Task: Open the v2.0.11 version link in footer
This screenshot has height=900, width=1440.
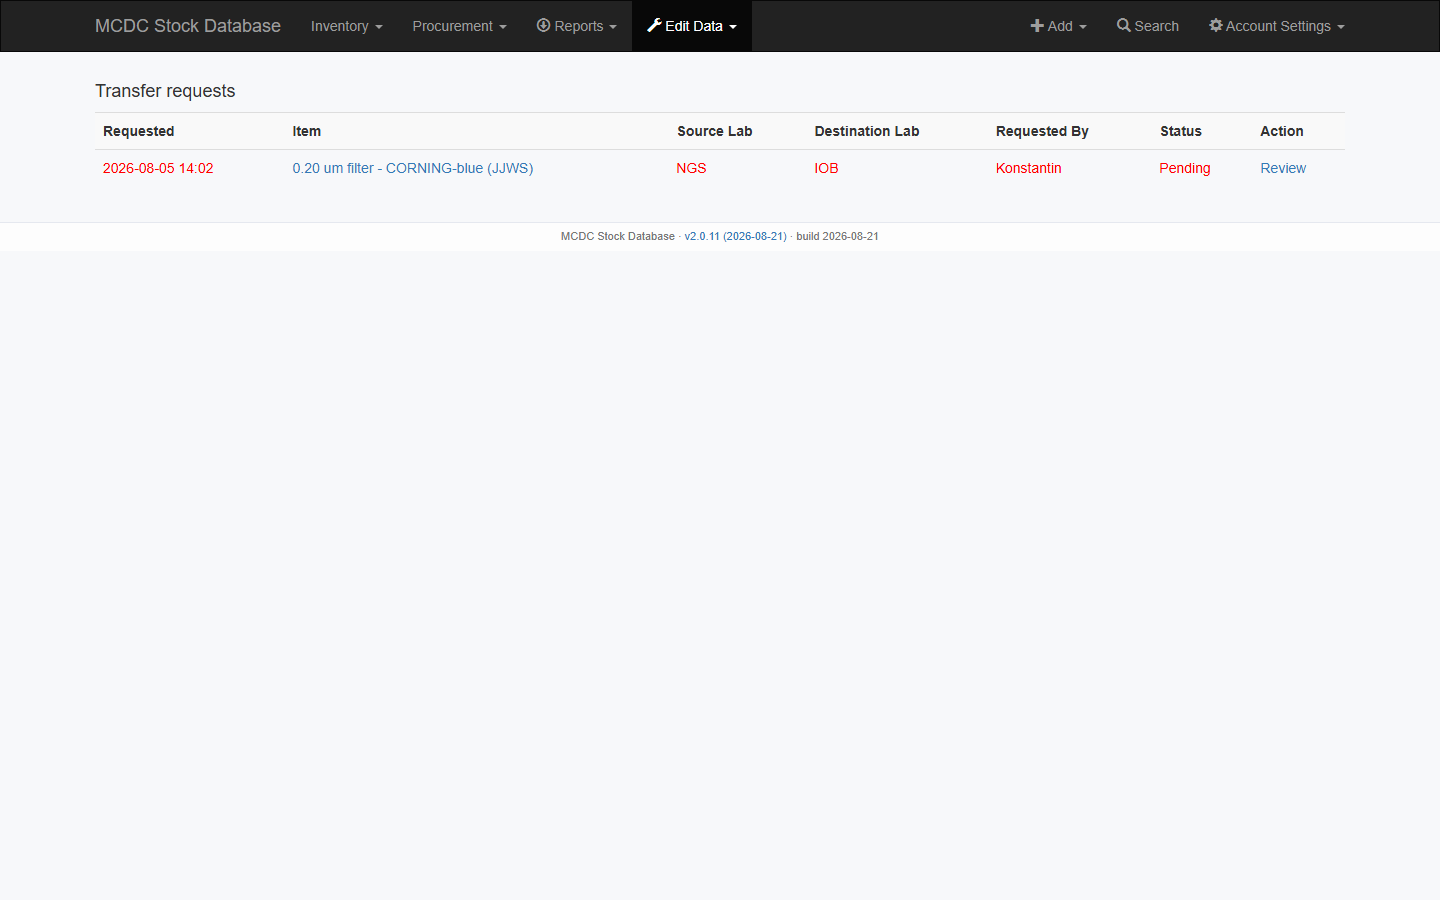Action: (735, 236)
